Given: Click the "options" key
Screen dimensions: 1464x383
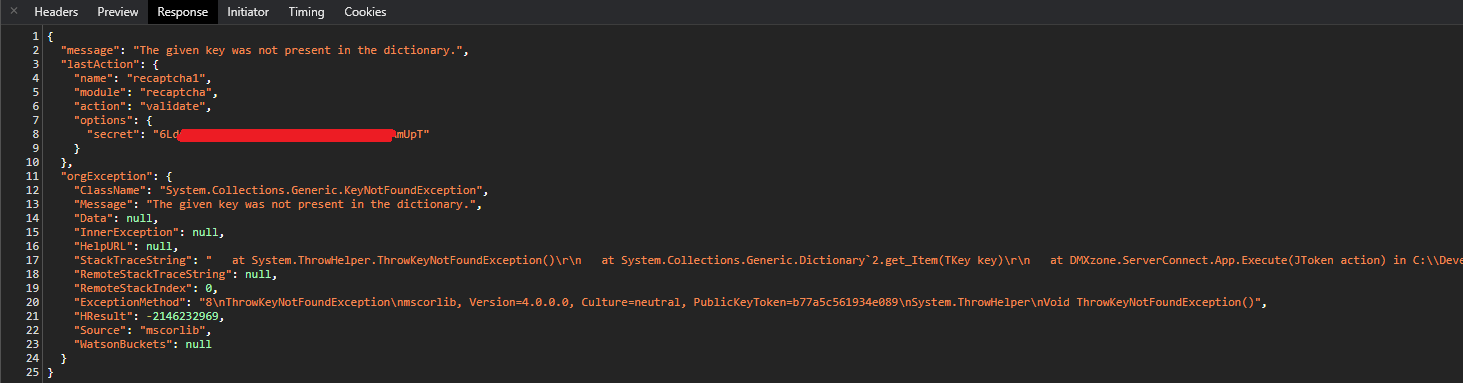Looking at the screenshot, I should click(x=103, y=120).
